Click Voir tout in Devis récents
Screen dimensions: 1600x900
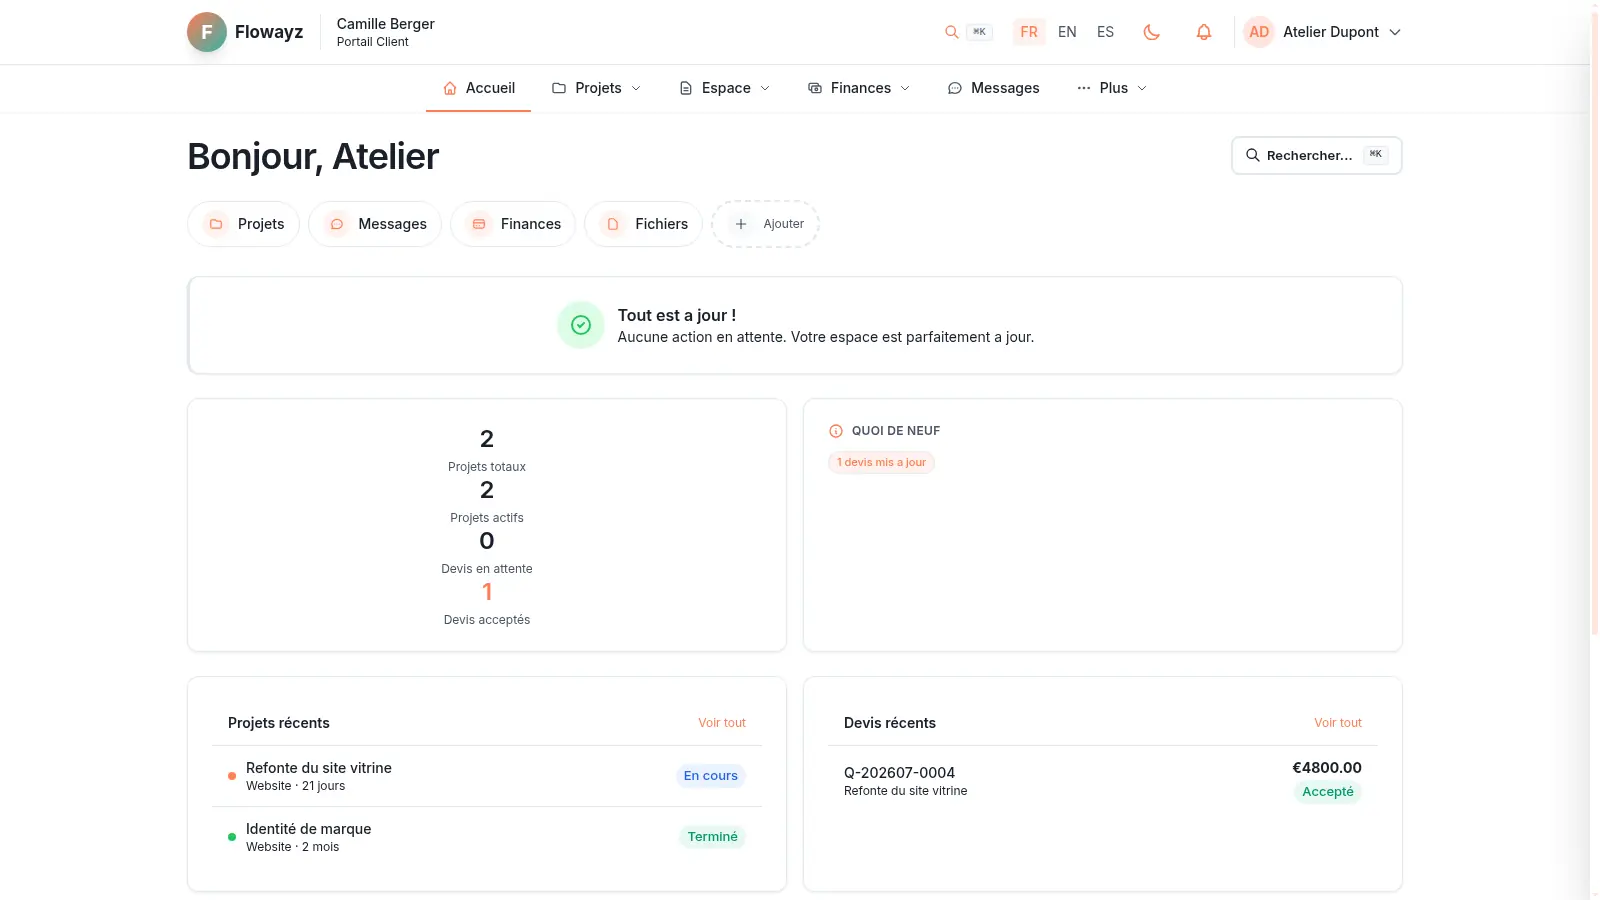1338,723
